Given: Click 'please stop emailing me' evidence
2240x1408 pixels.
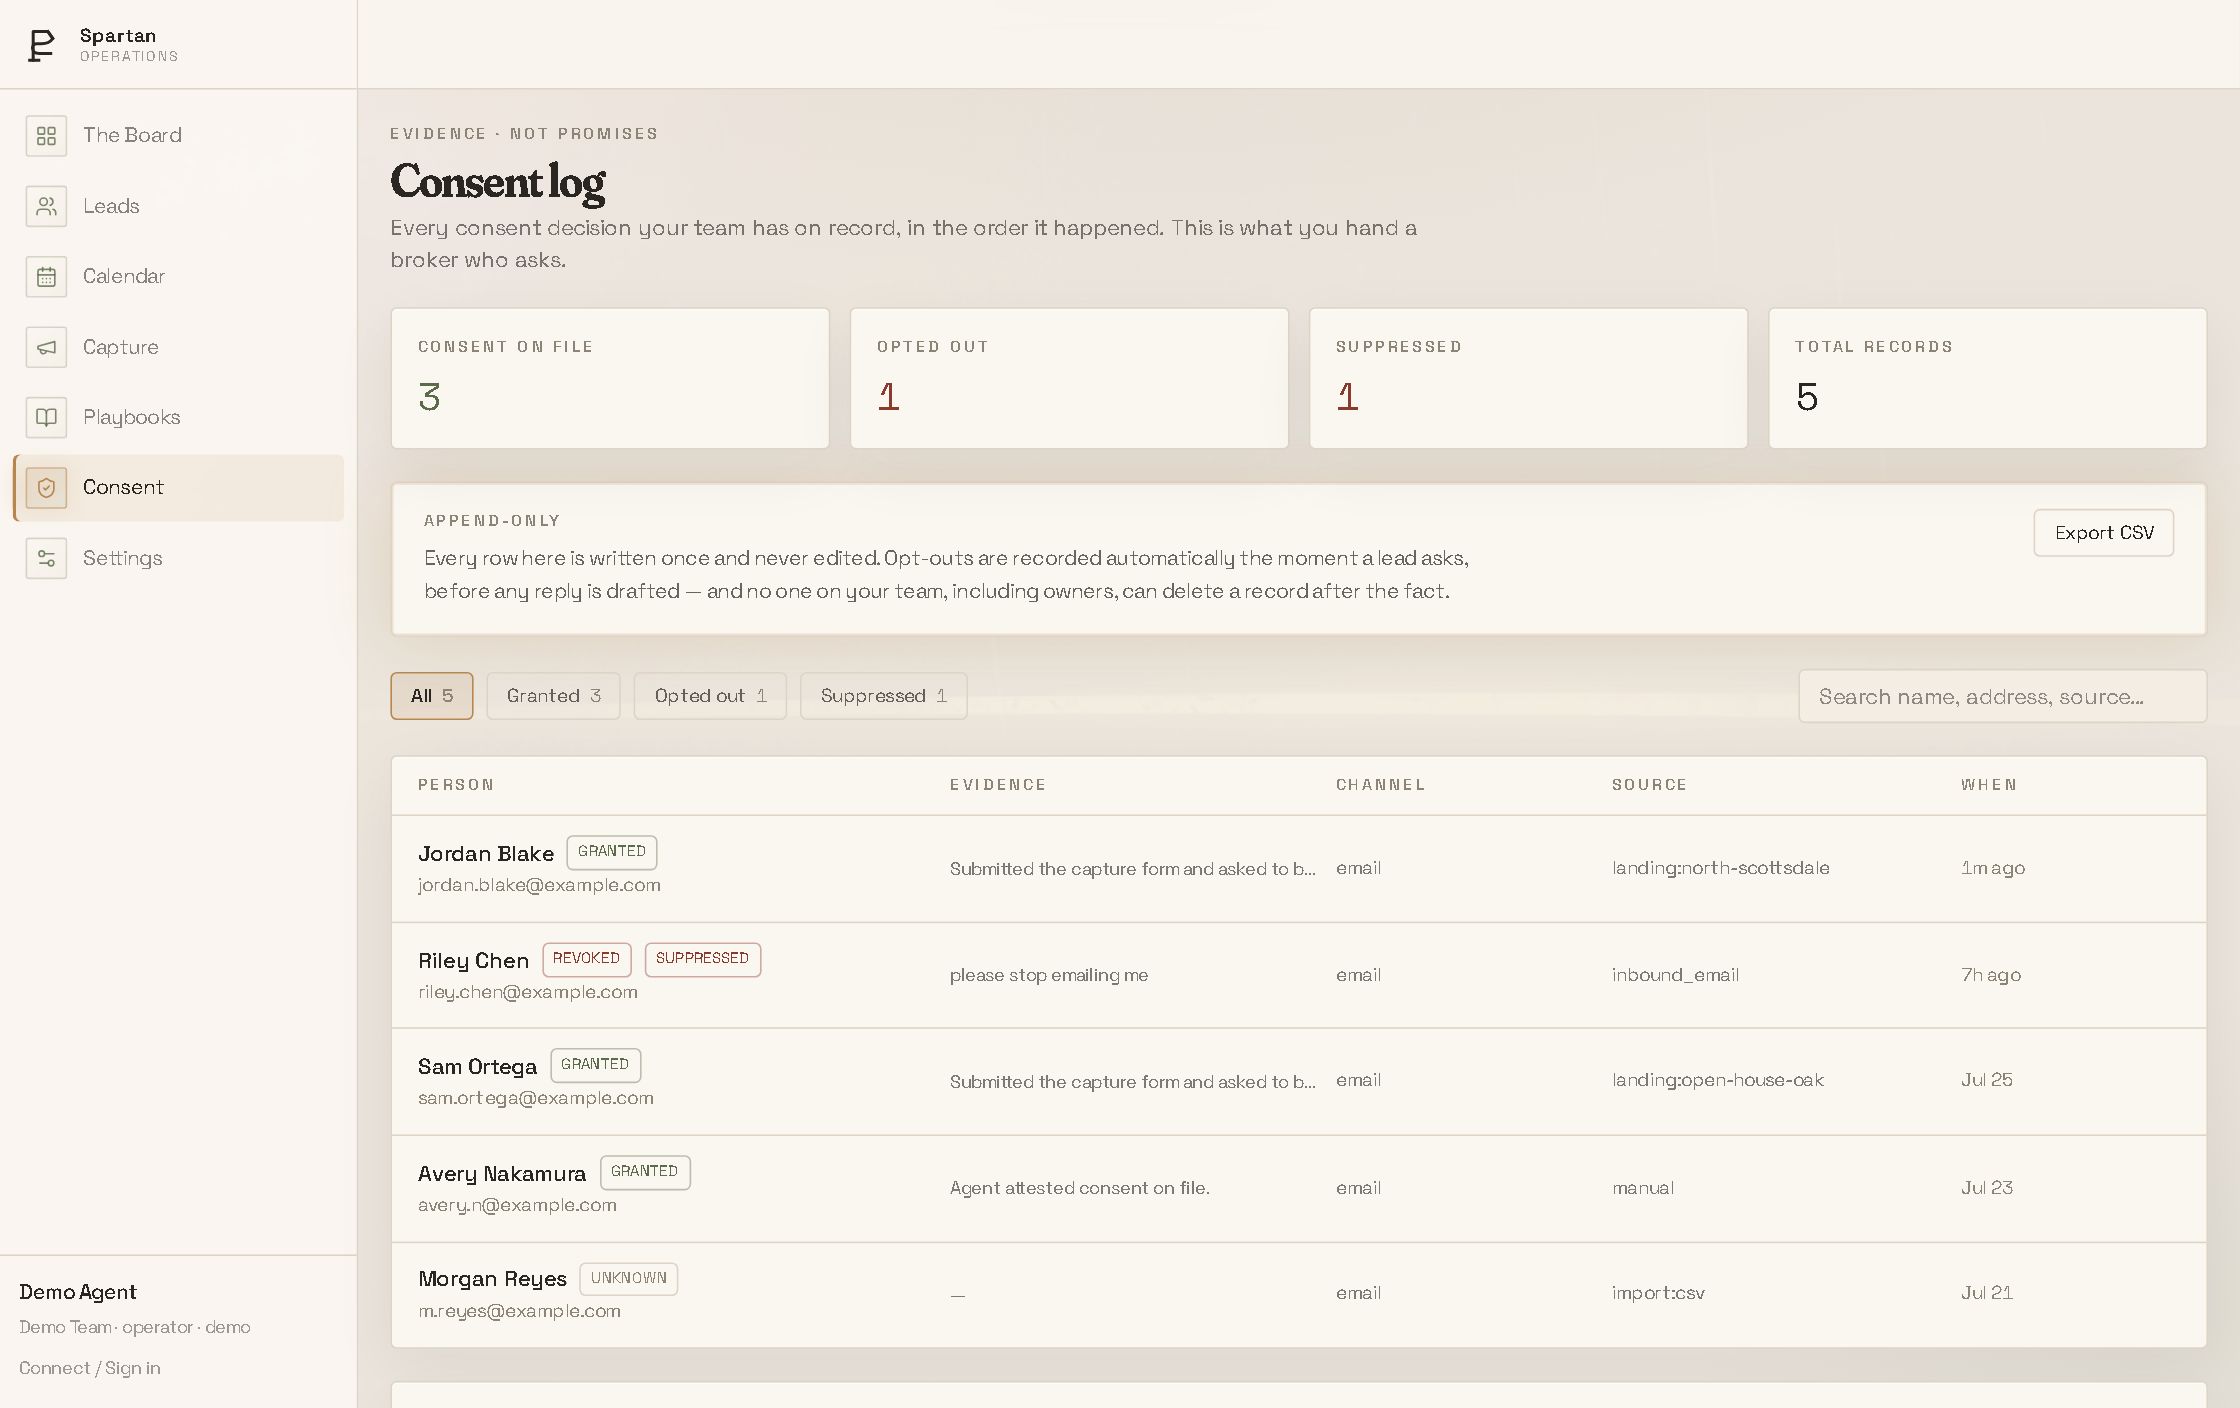Looking at the screenshot, I should coord(1049,975).
